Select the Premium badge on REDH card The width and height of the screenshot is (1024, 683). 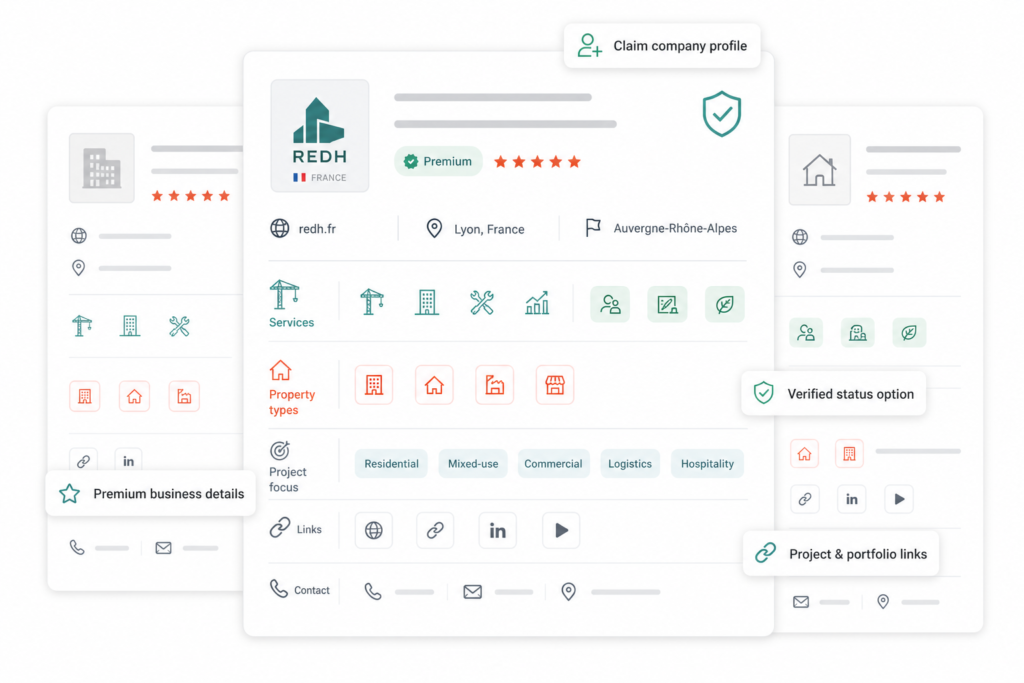click(438, 161)
